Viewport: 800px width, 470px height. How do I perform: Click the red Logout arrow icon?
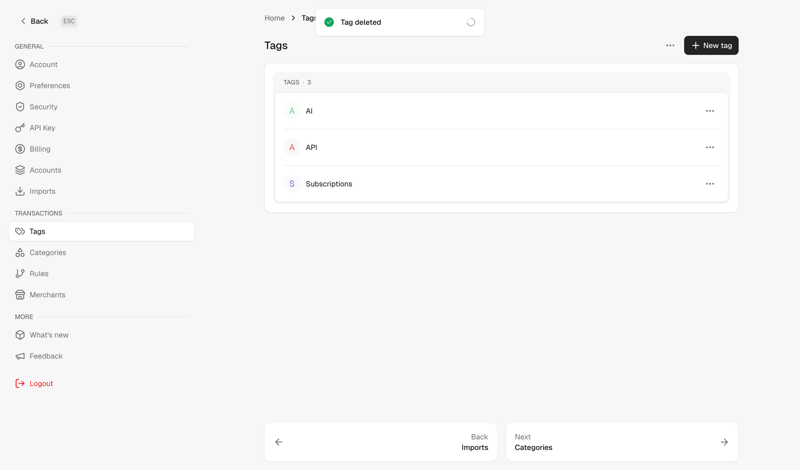point(20,383)
